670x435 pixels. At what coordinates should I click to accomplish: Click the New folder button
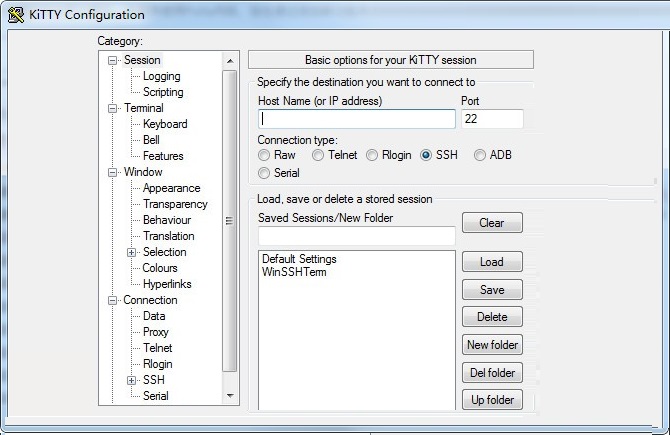492,345
